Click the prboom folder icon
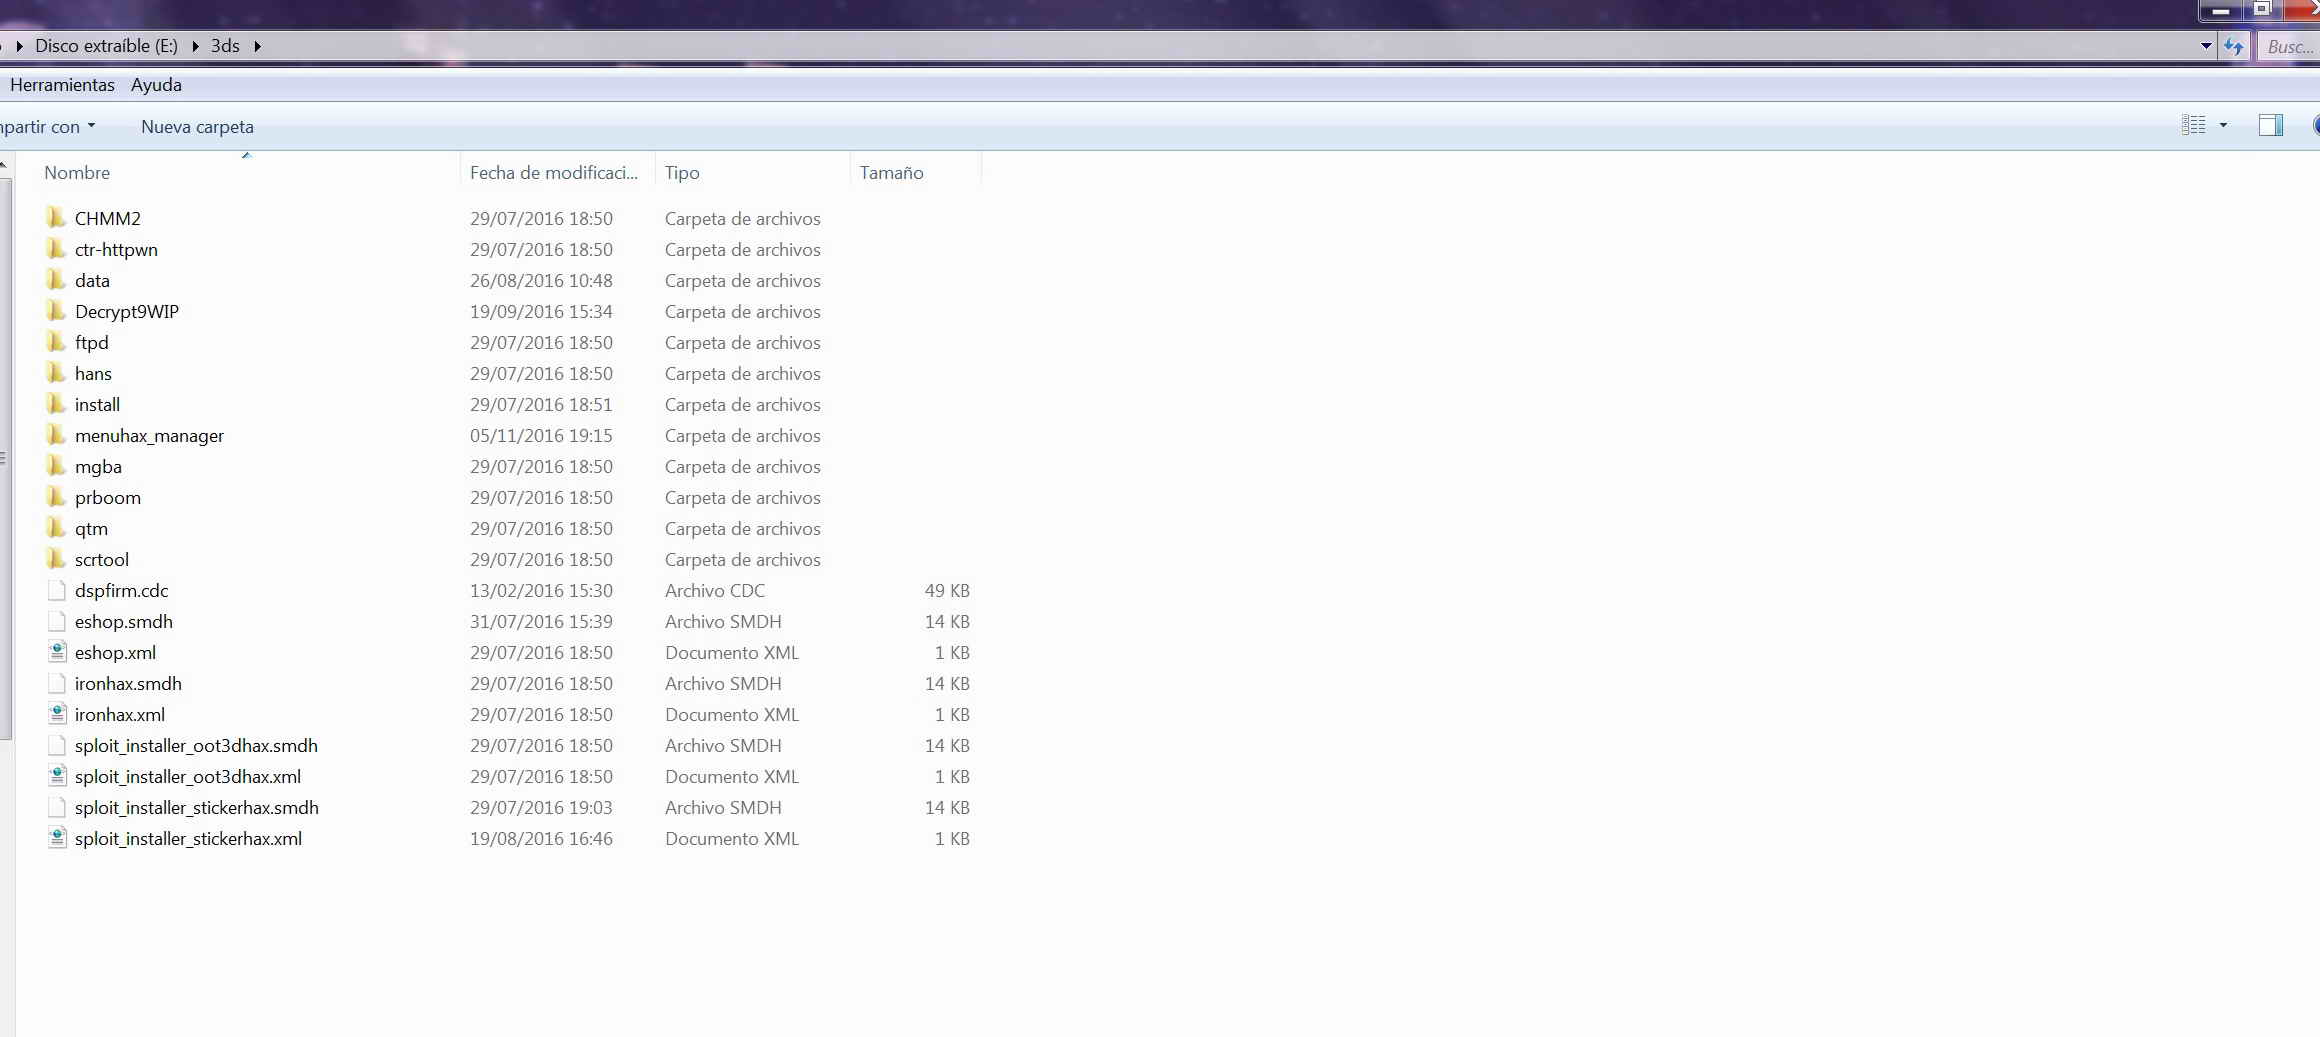Screen dimensions: 2320x1037 point(57,497)
